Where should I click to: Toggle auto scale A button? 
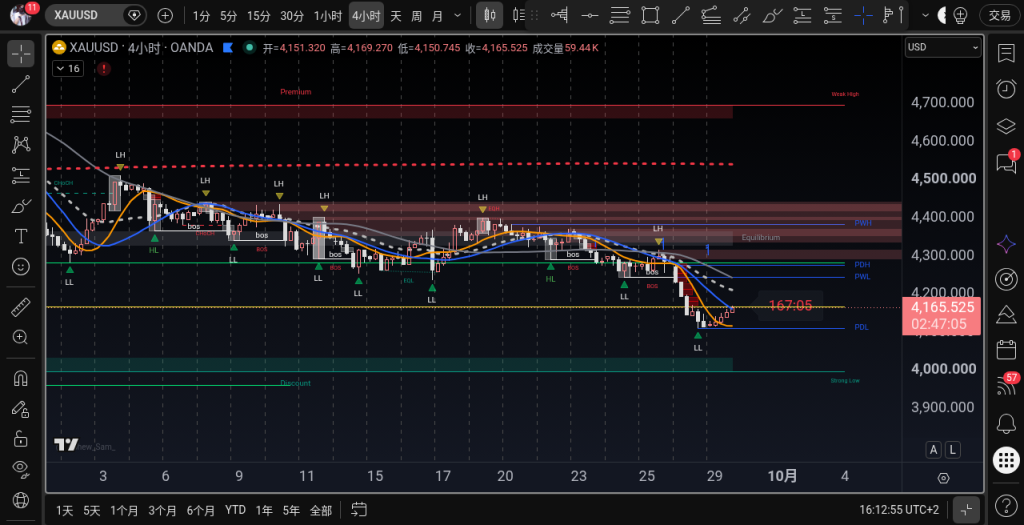(x=934, y=449)
